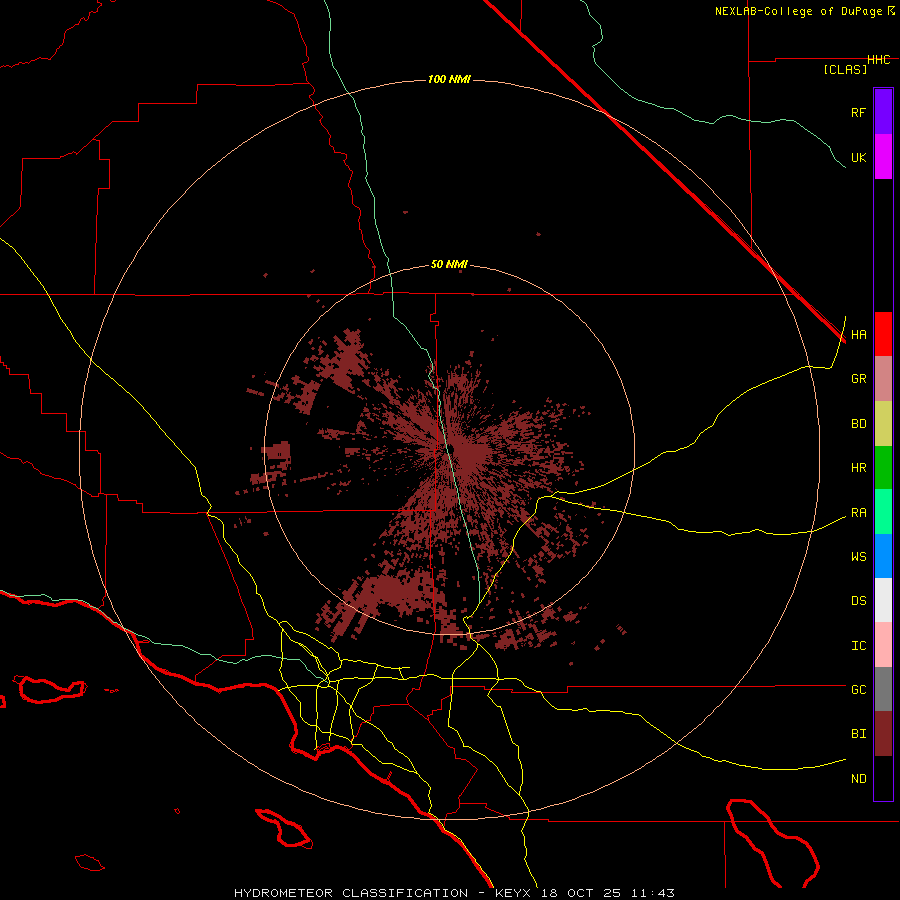Click the GR legend label

pos(858,379)
